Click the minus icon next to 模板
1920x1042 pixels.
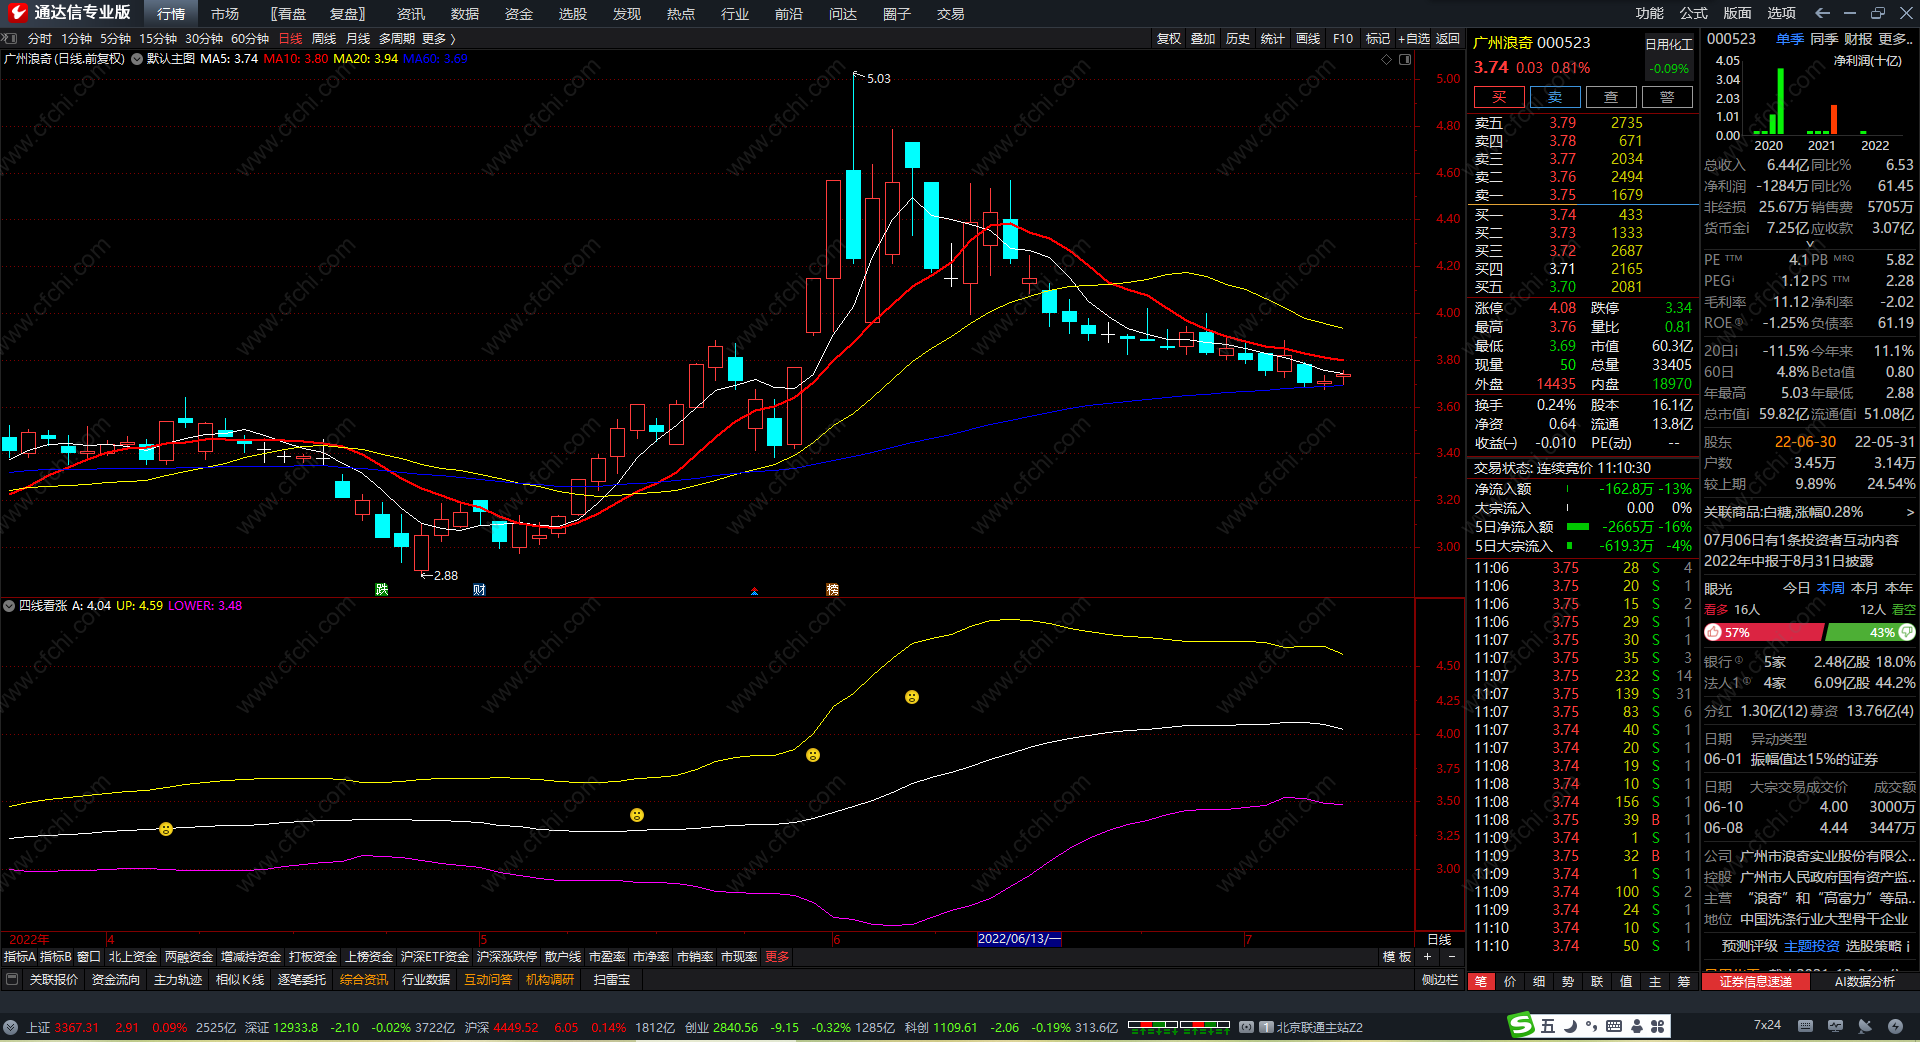[1452, 957]
